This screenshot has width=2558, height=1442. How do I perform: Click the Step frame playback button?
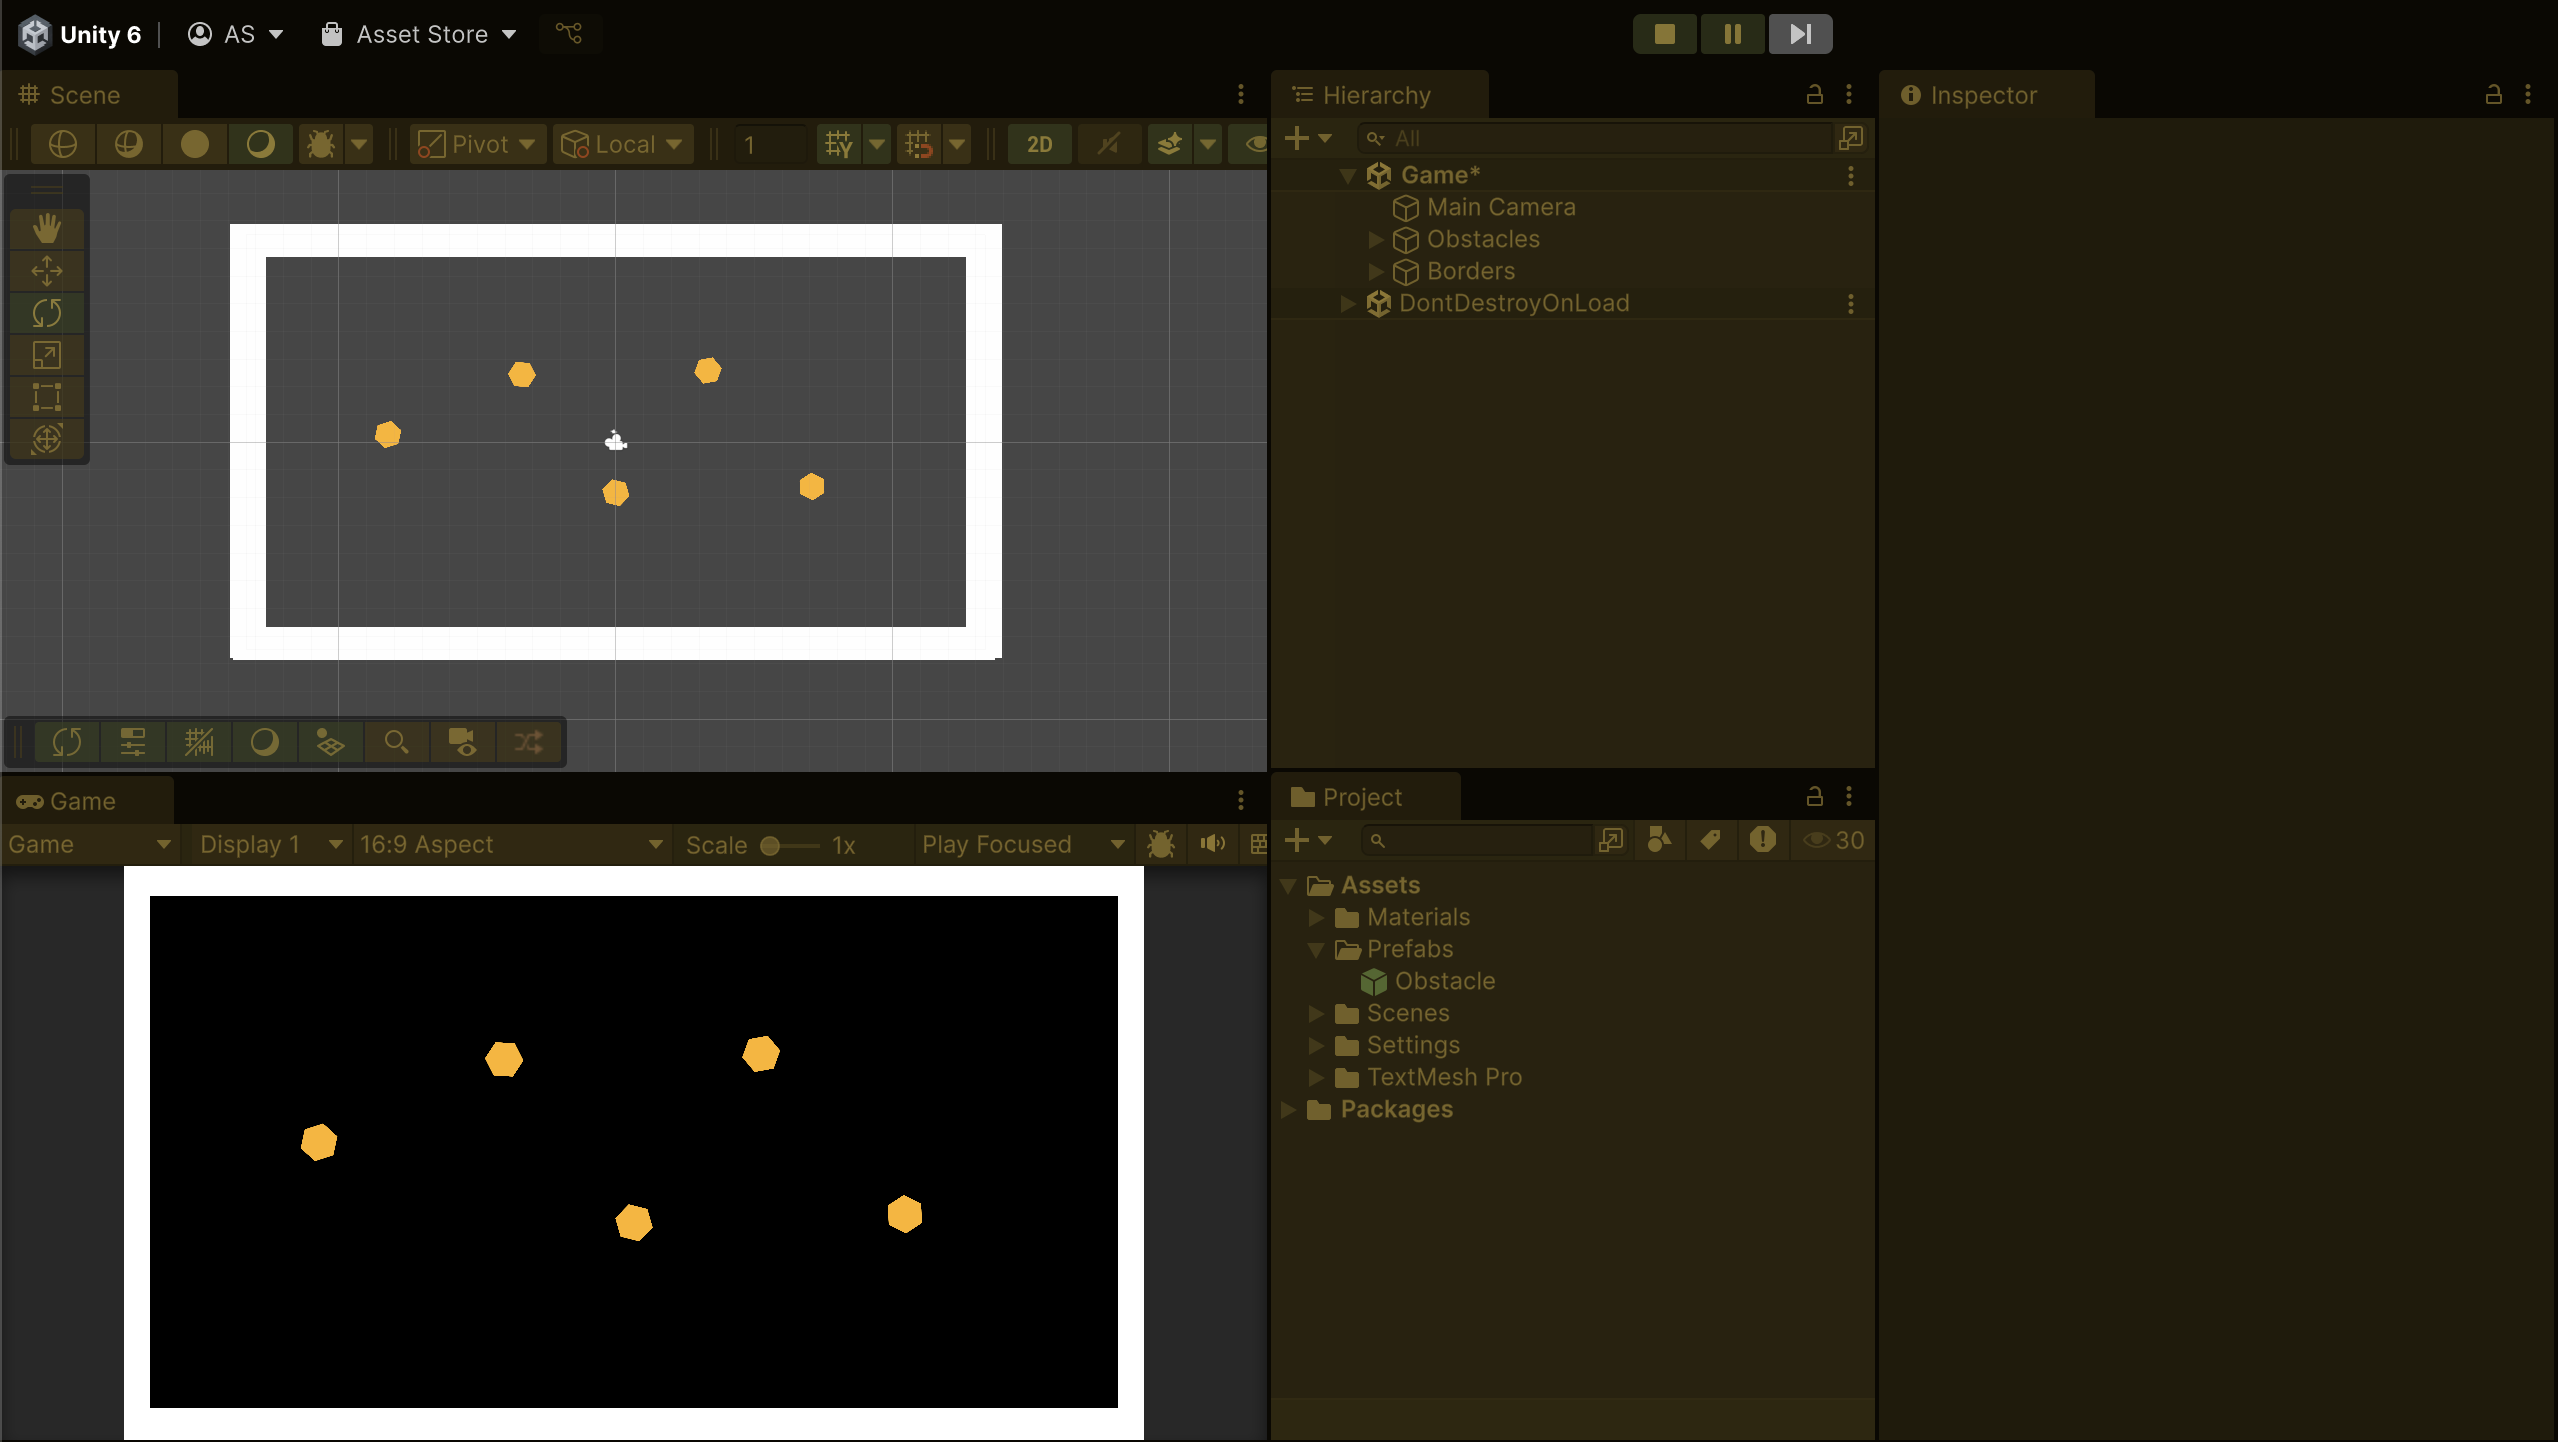tap(1800, 34)
